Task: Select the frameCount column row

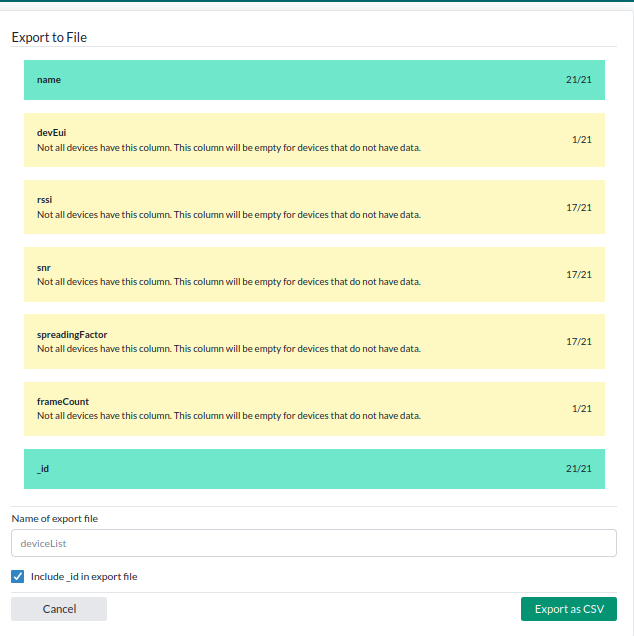Action: click(314, 408)
